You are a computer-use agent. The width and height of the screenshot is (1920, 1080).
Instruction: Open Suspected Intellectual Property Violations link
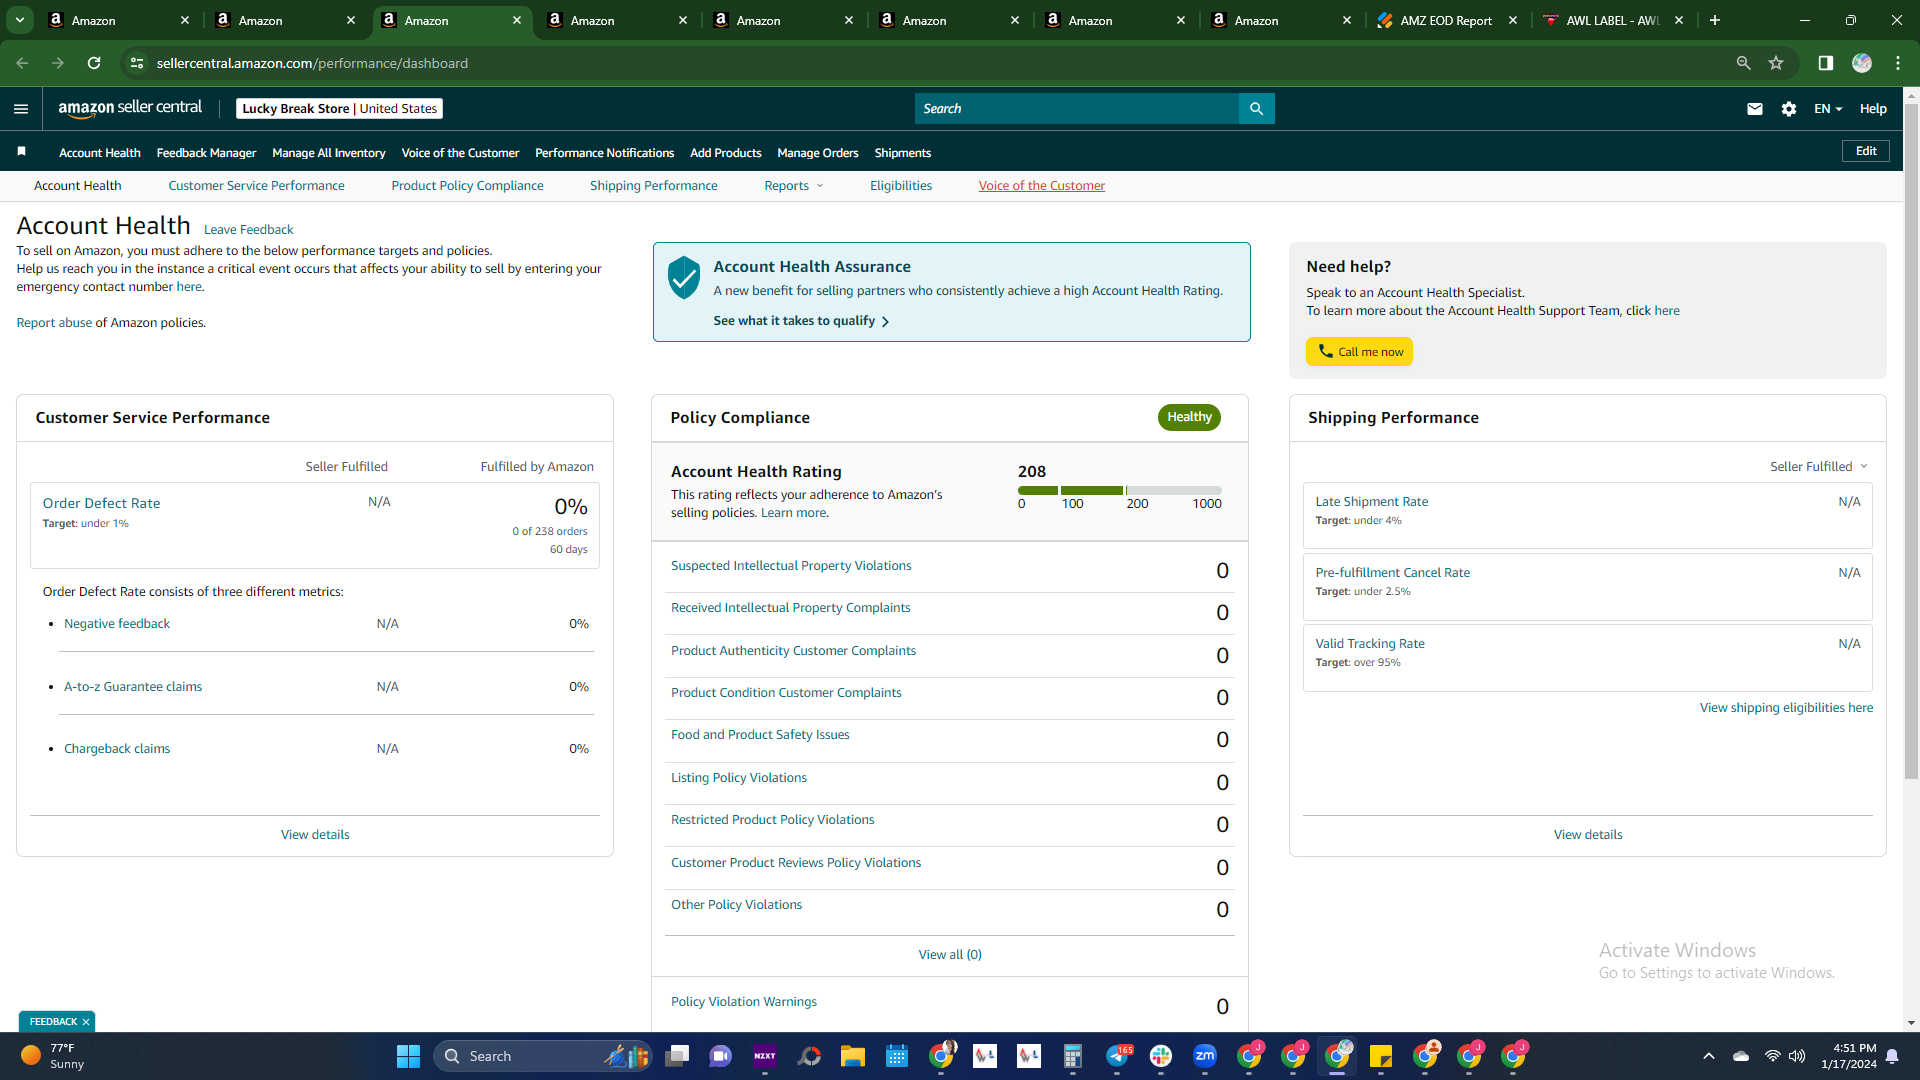click(x=790, y=566)
